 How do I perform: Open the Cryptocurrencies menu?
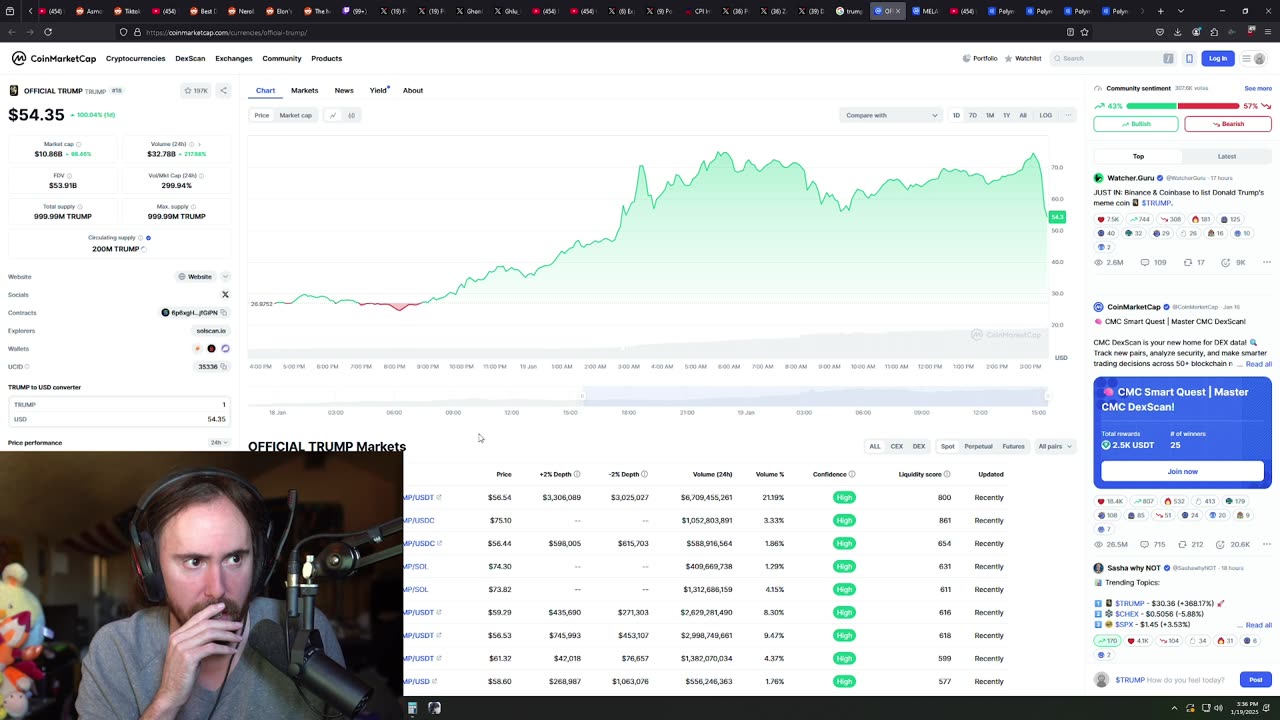coord(135,58)
